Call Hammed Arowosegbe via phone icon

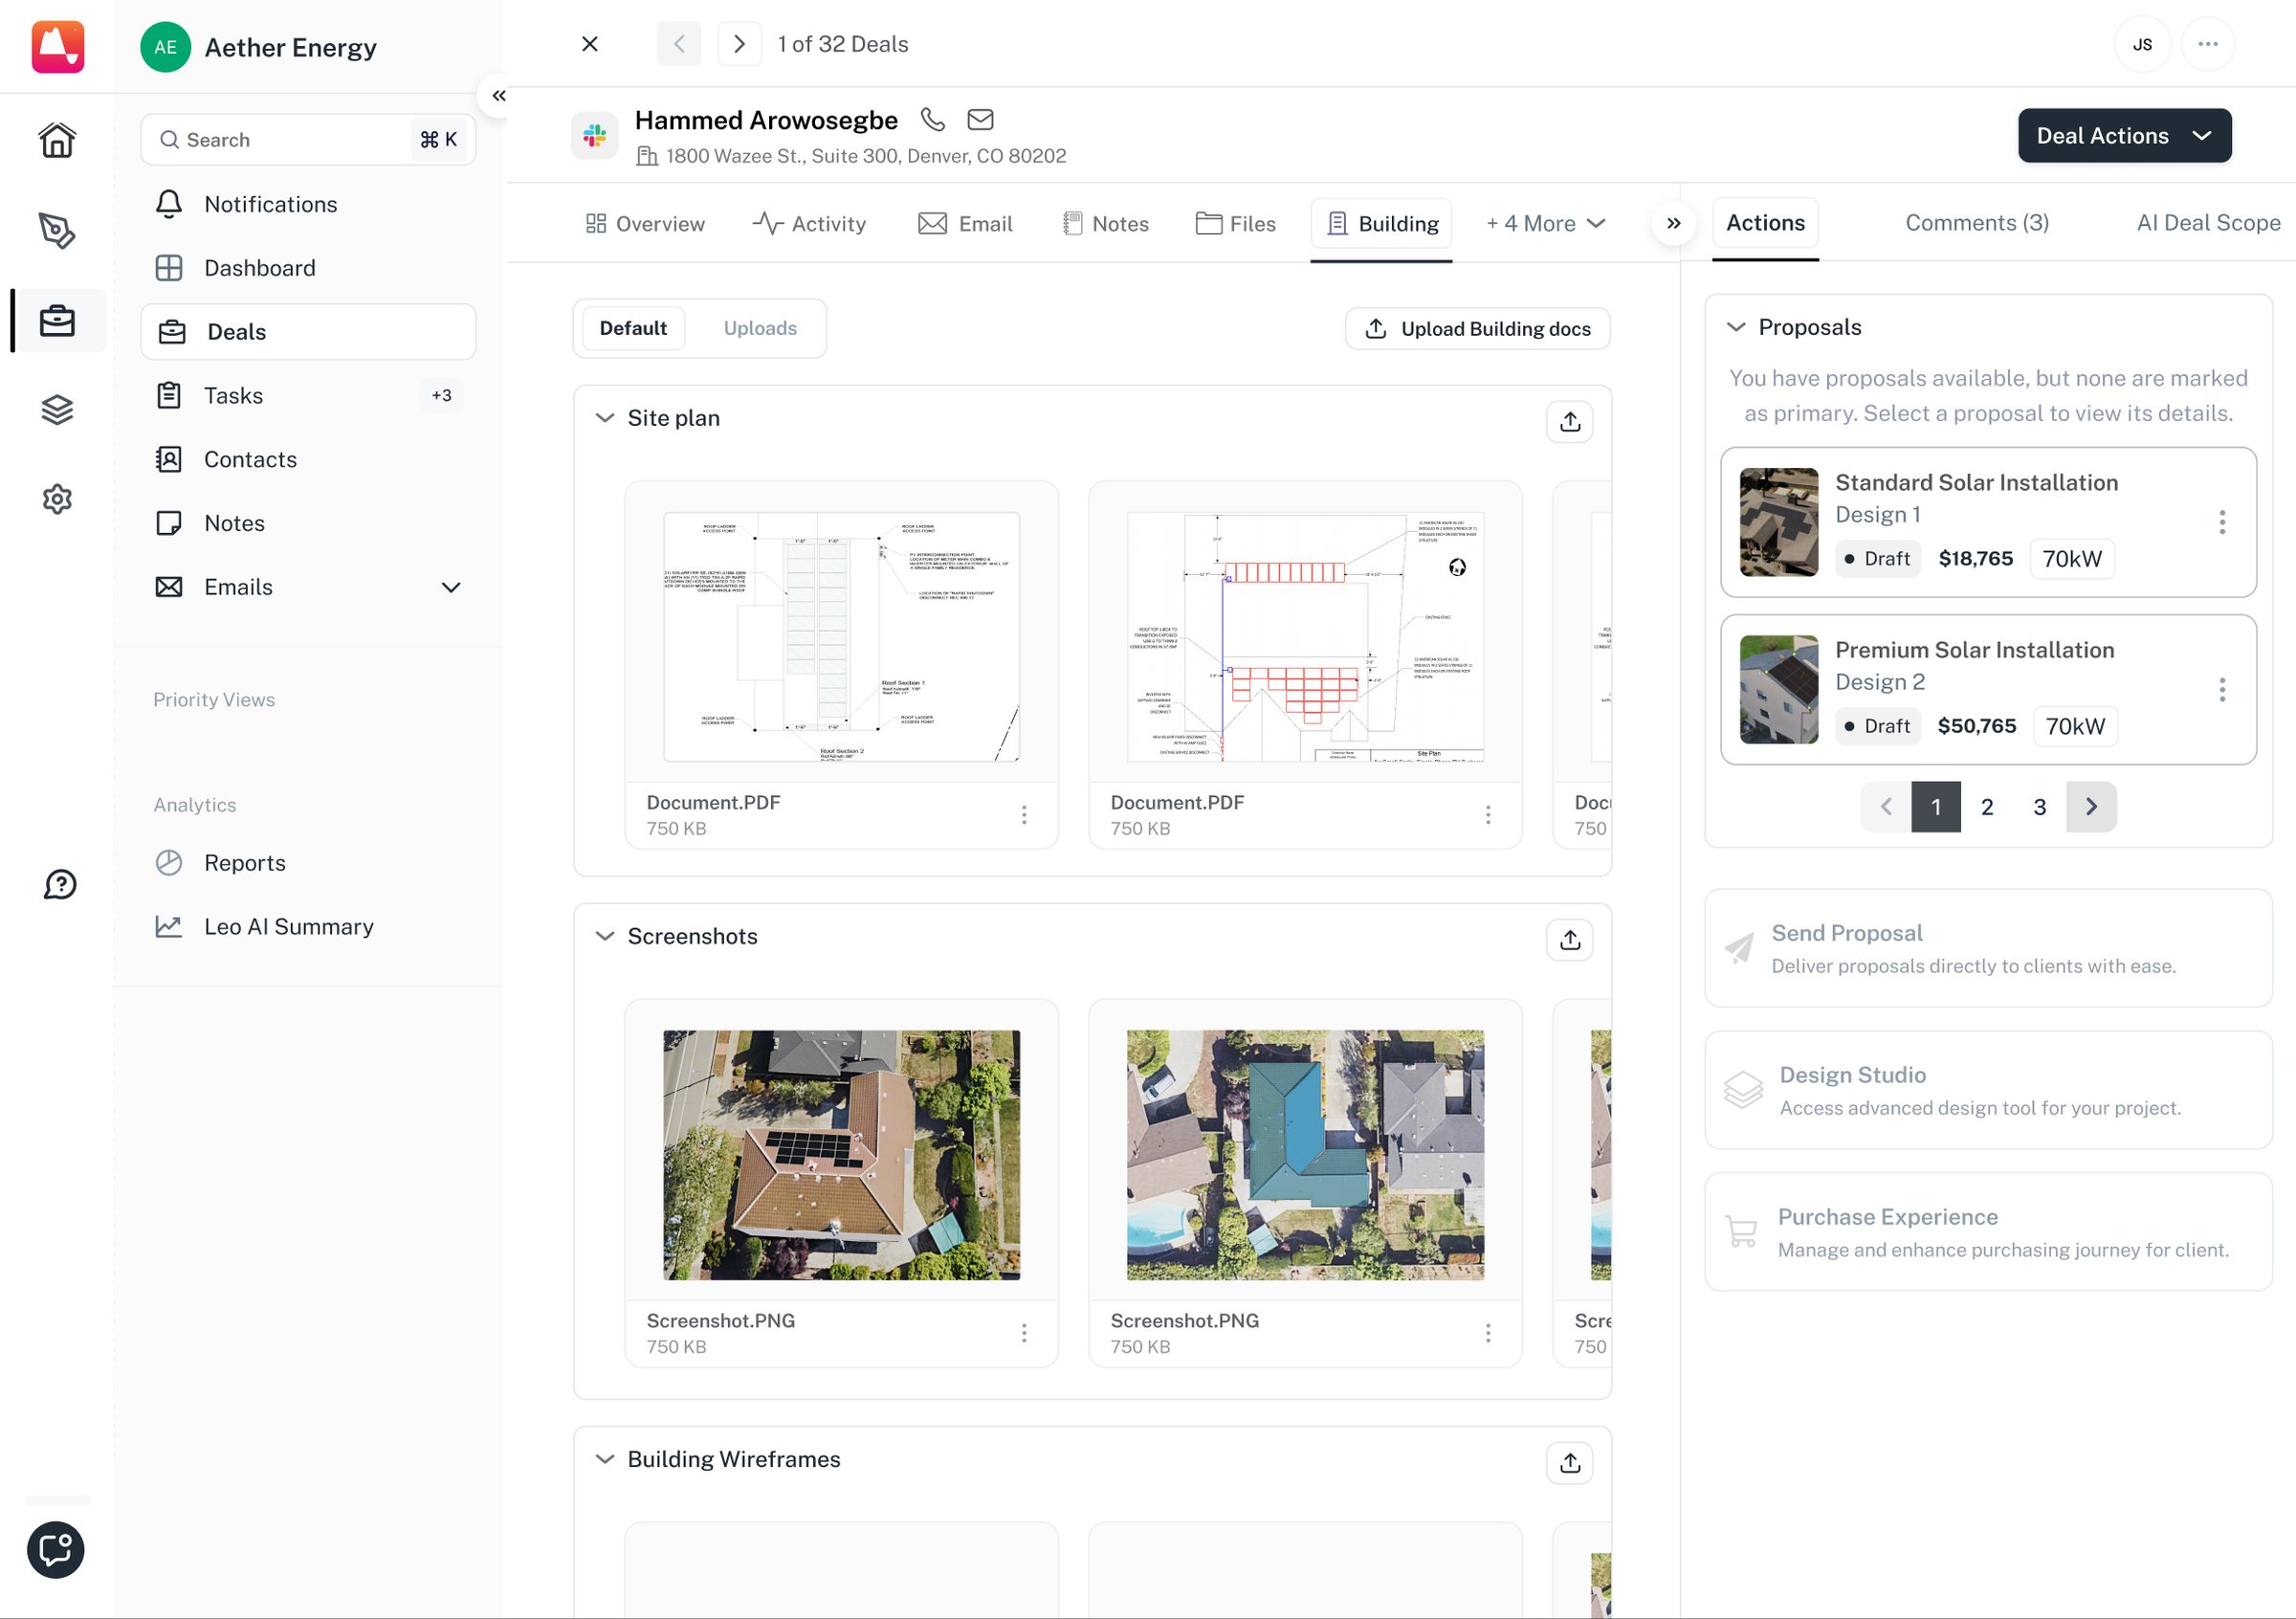[x=933, y=120]
